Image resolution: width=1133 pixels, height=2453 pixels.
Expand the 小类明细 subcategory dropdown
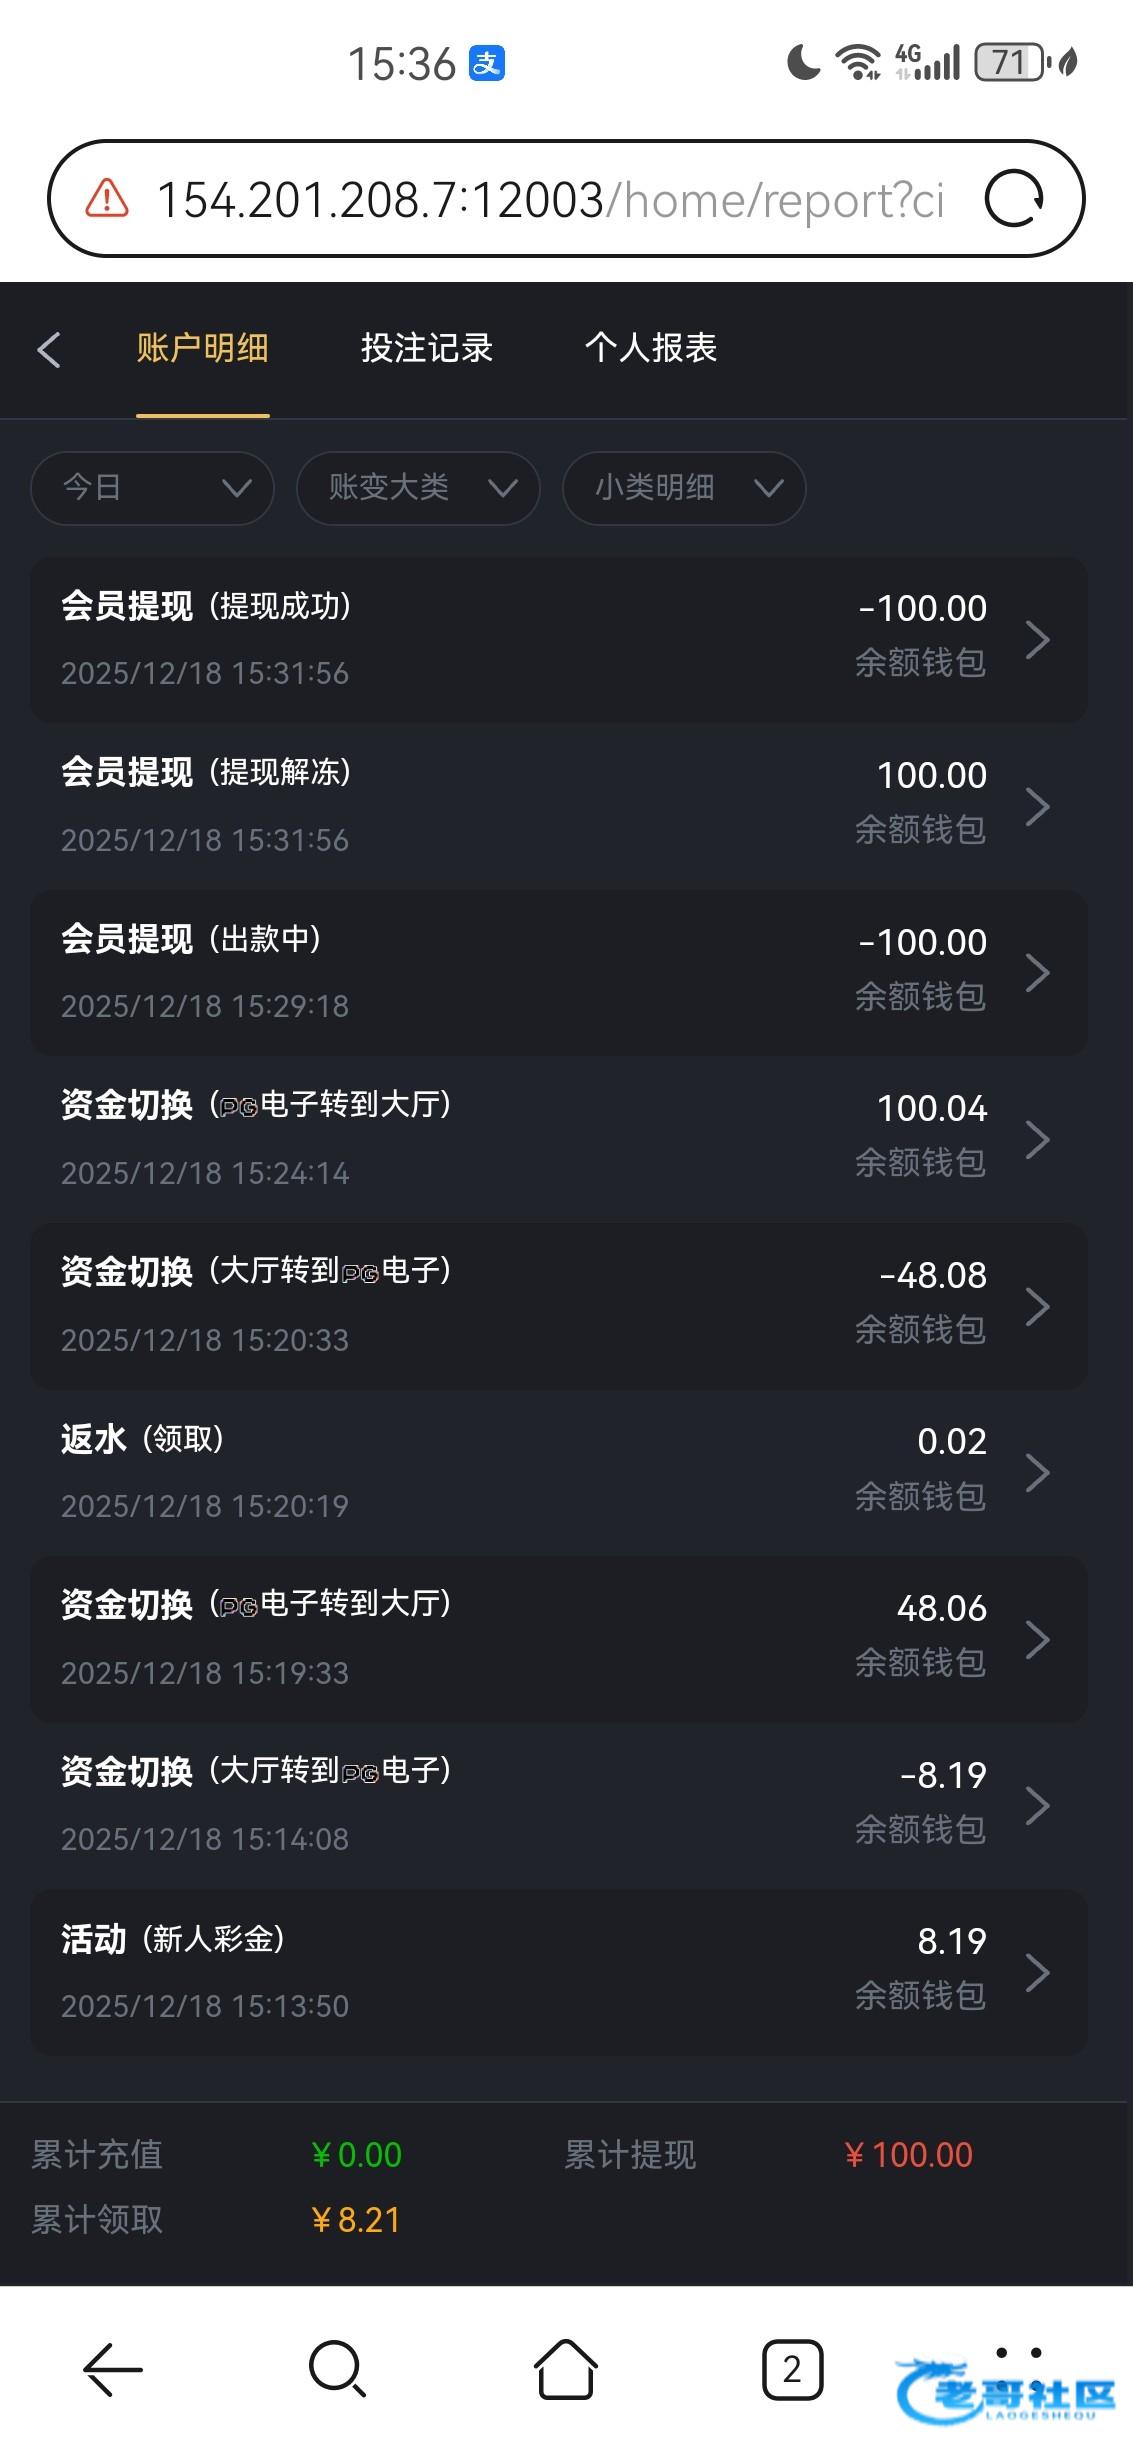(684, 488)
